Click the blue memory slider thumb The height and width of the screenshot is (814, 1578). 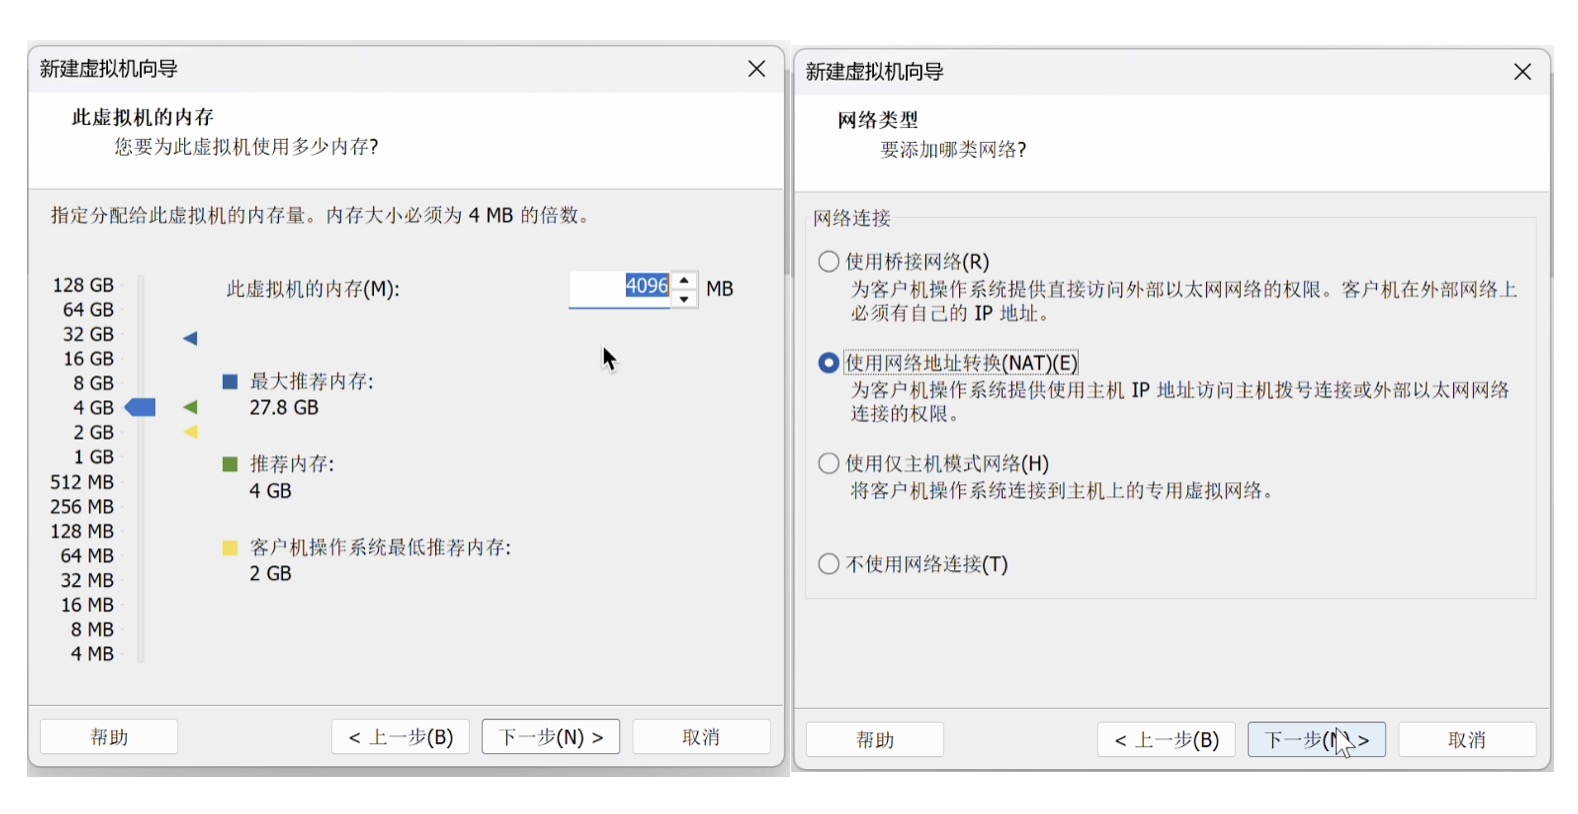[140, 407]
